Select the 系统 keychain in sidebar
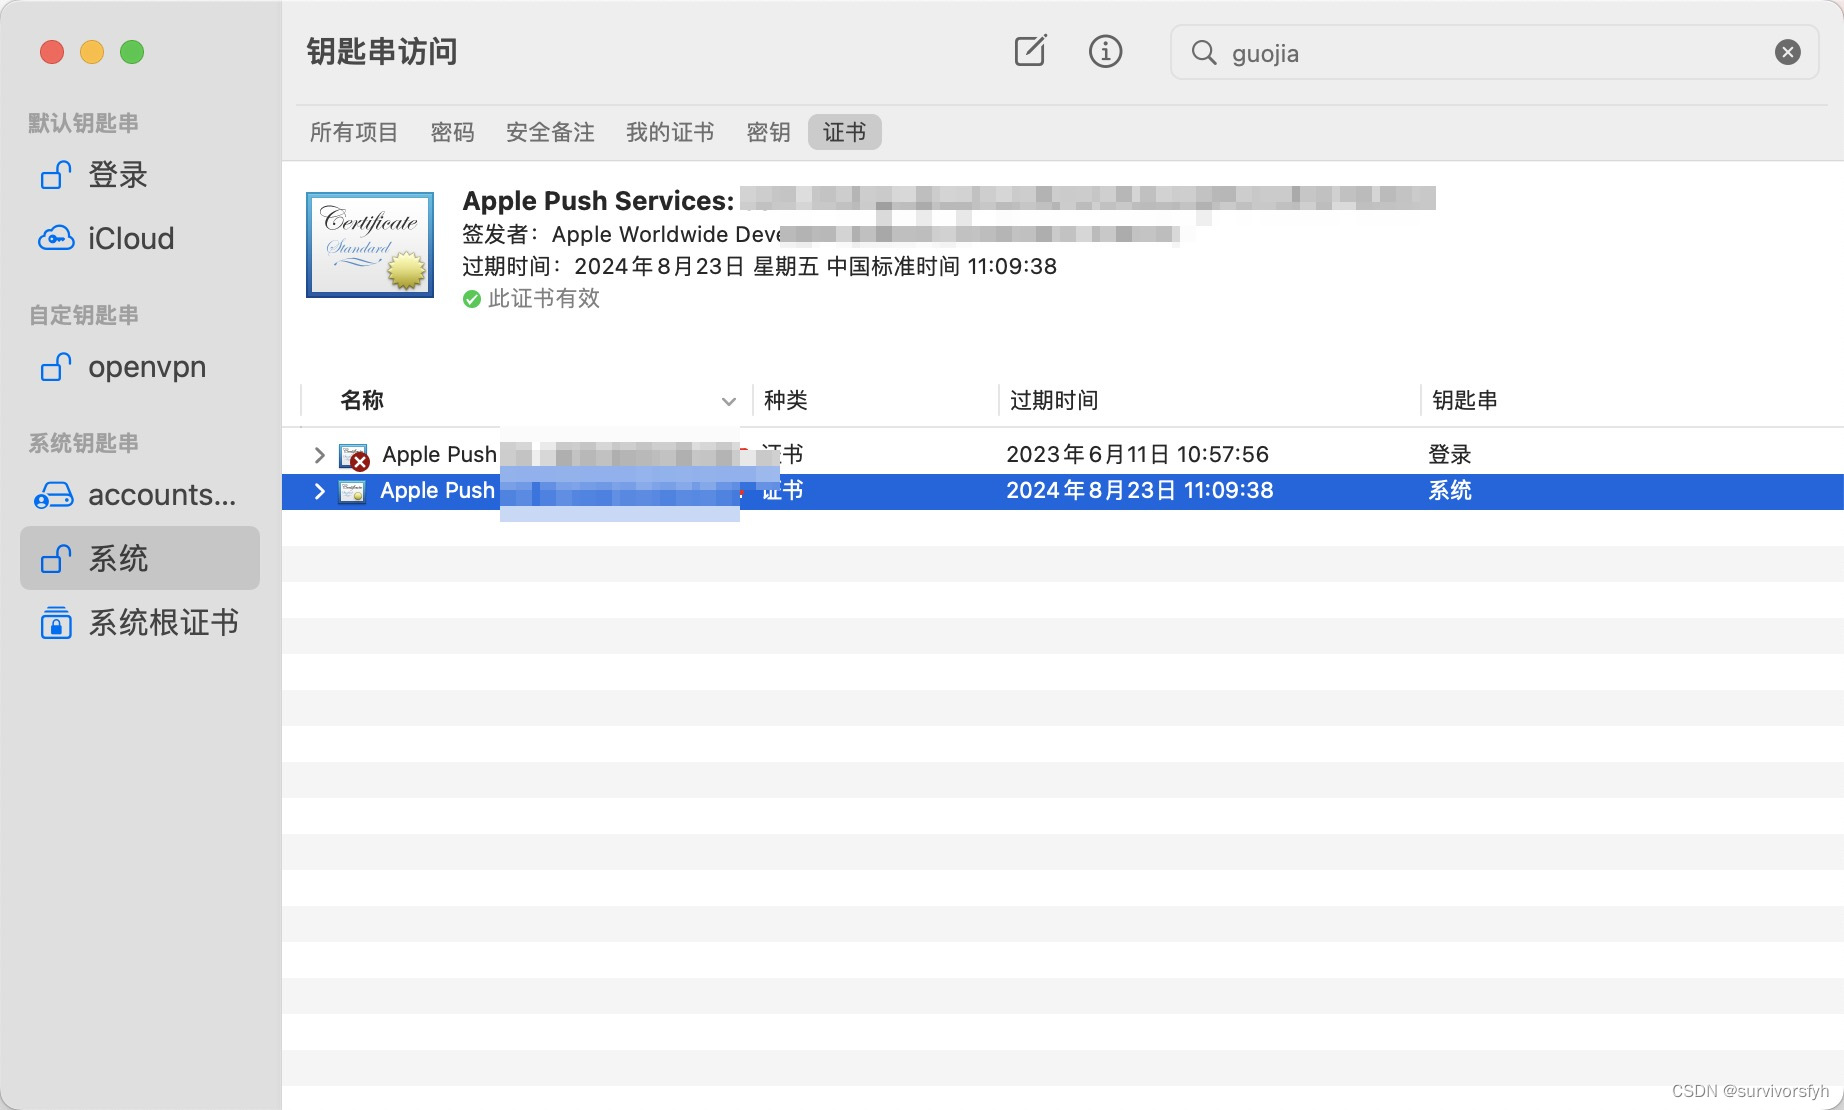 tap(140, 558)
